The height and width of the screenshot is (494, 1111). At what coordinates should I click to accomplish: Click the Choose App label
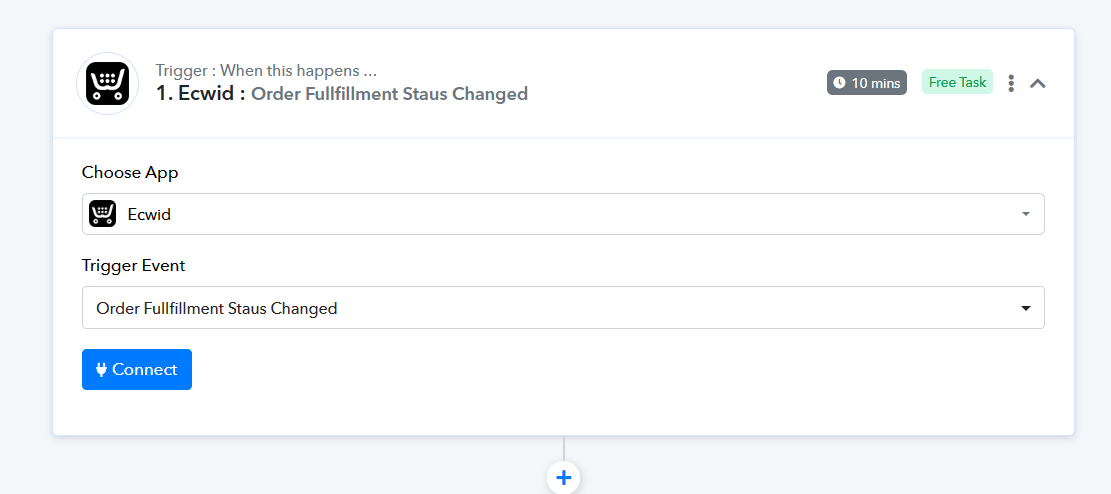click(x=130, y=172)
